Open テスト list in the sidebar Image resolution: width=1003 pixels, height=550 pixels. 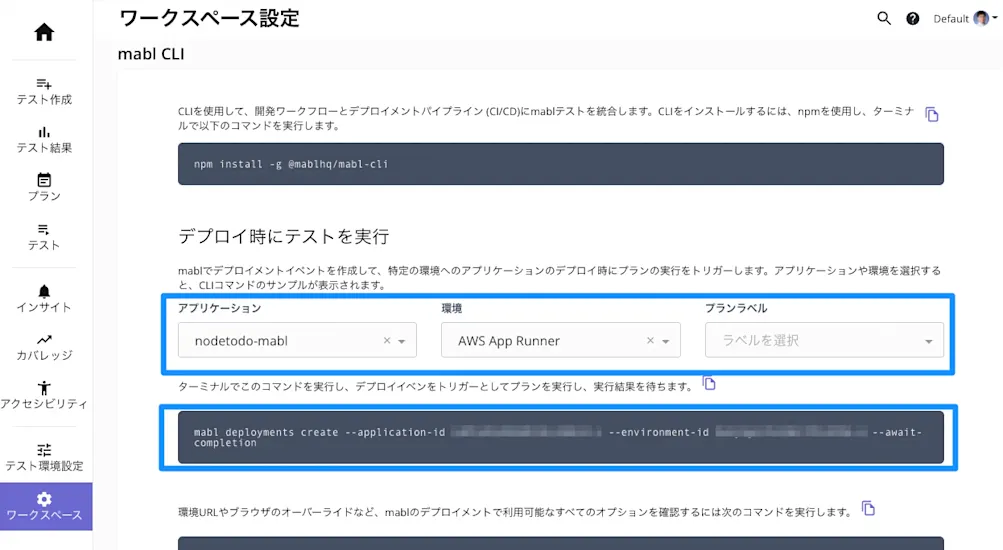pos(44,237)
